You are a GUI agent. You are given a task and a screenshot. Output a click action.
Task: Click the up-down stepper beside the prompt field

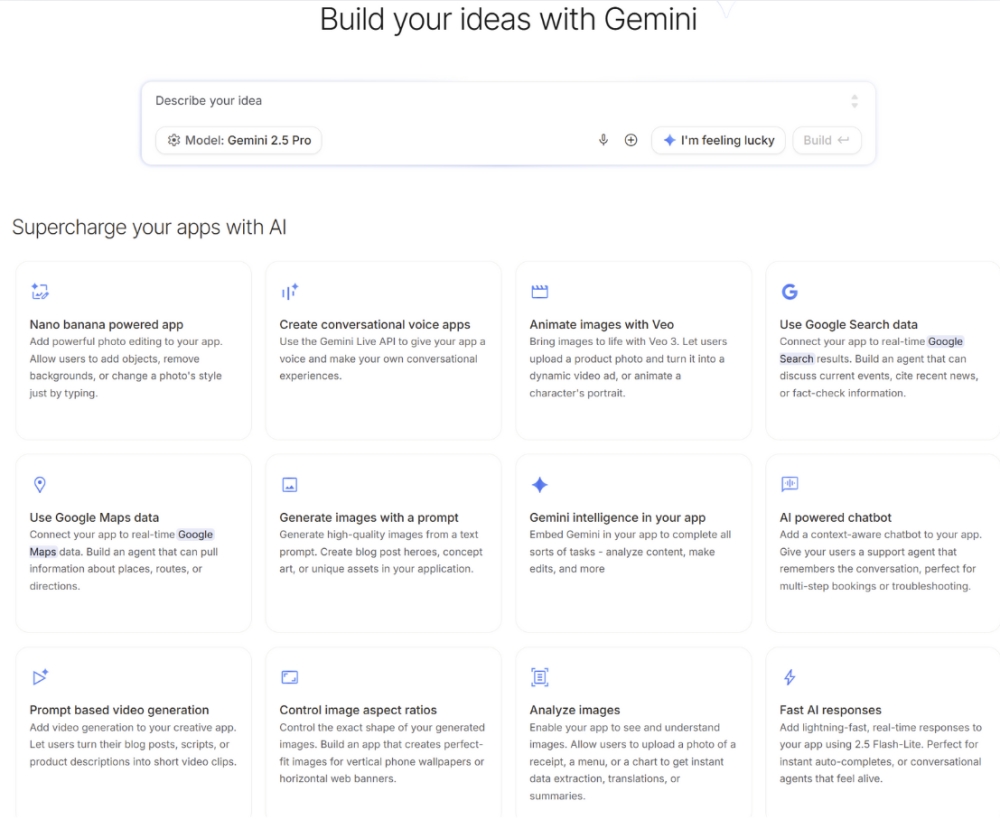(x=855, y=100)
